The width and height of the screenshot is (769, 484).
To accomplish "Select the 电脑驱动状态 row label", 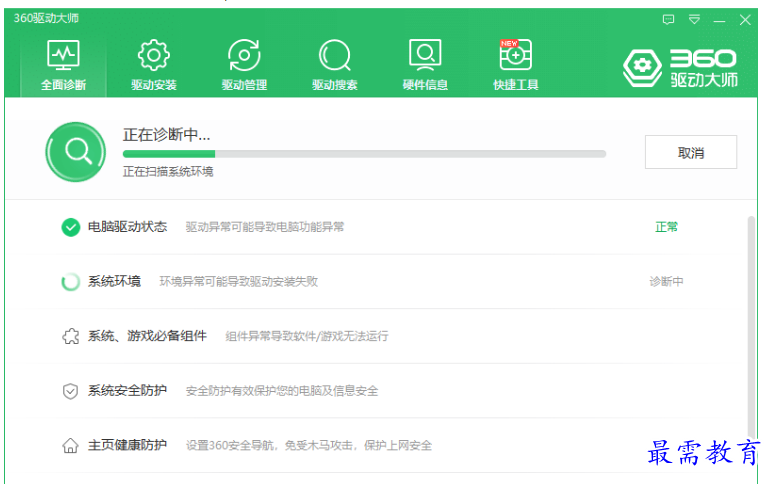I will pyautogui.click(x=128, y=227).
